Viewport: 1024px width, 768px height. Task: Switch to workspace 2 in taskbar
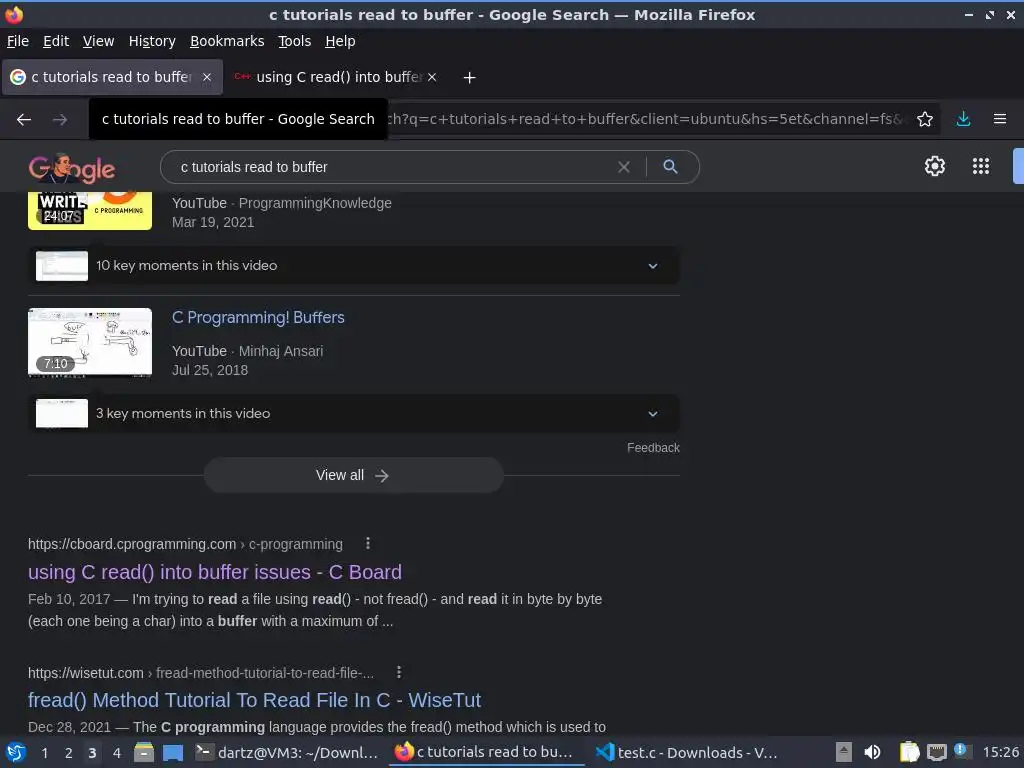pyautogui.click(x=69, y=753)
